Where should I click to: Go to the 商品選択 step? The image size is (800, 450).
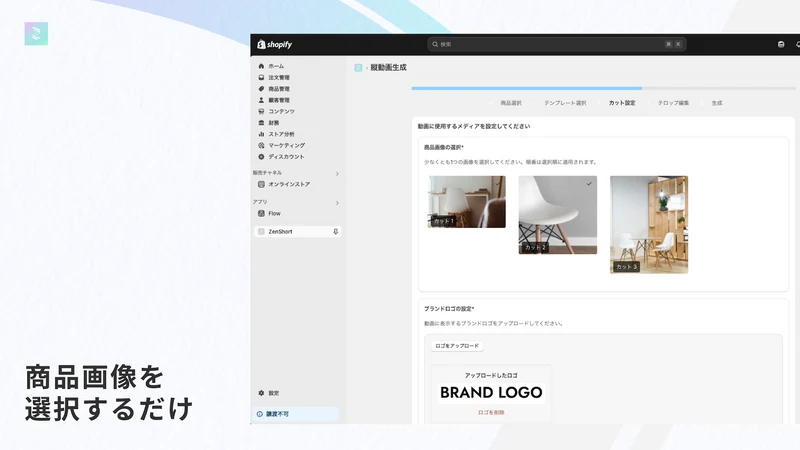511,103
